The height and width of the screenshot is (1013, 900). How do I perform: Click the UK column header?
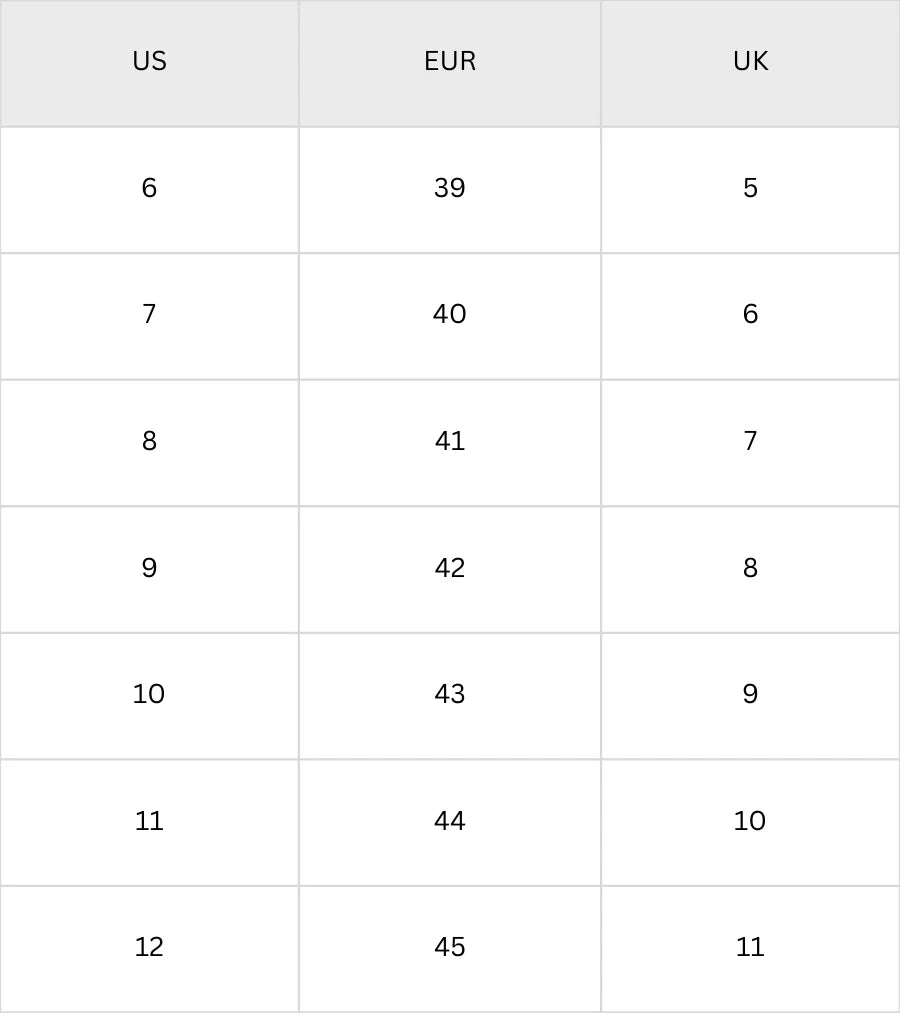(750, 62)
